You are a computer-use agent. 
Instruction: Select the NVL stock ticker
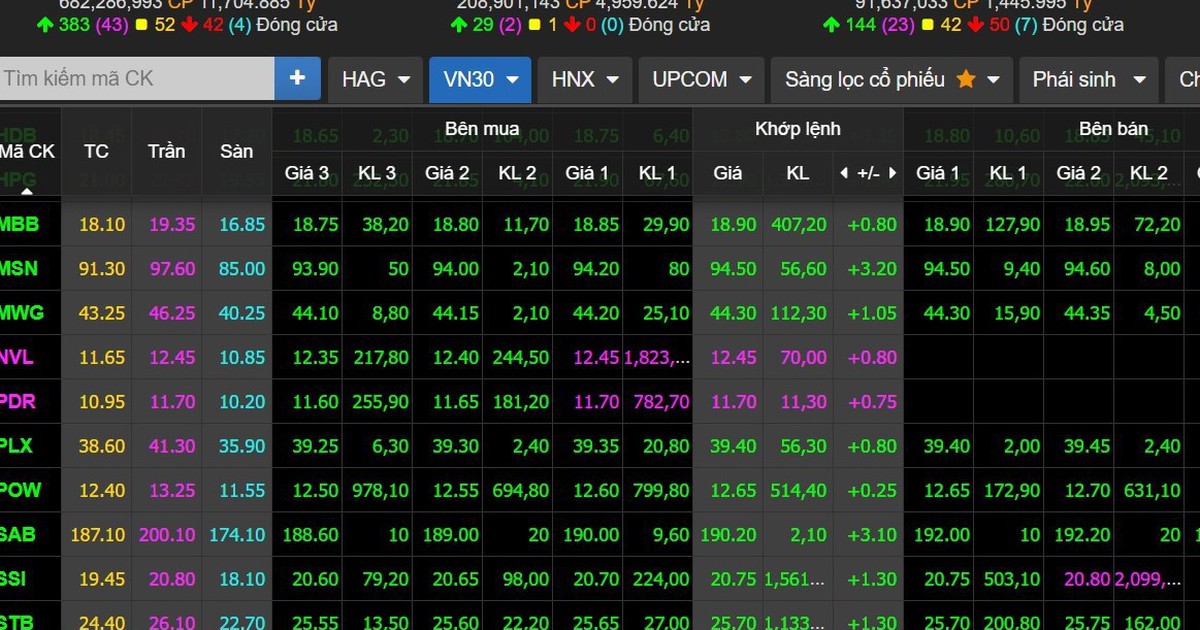[18, 357]
